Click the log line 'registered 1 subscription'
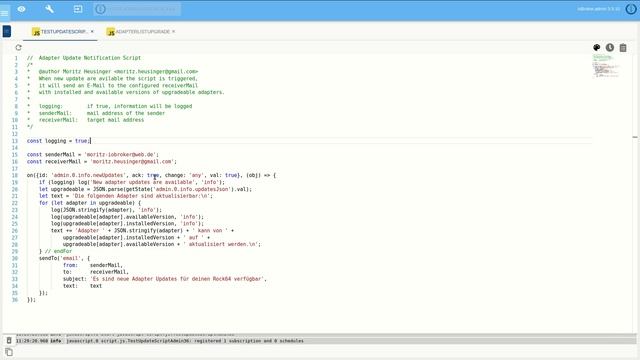Screen dimensions: 640x360 160,341
